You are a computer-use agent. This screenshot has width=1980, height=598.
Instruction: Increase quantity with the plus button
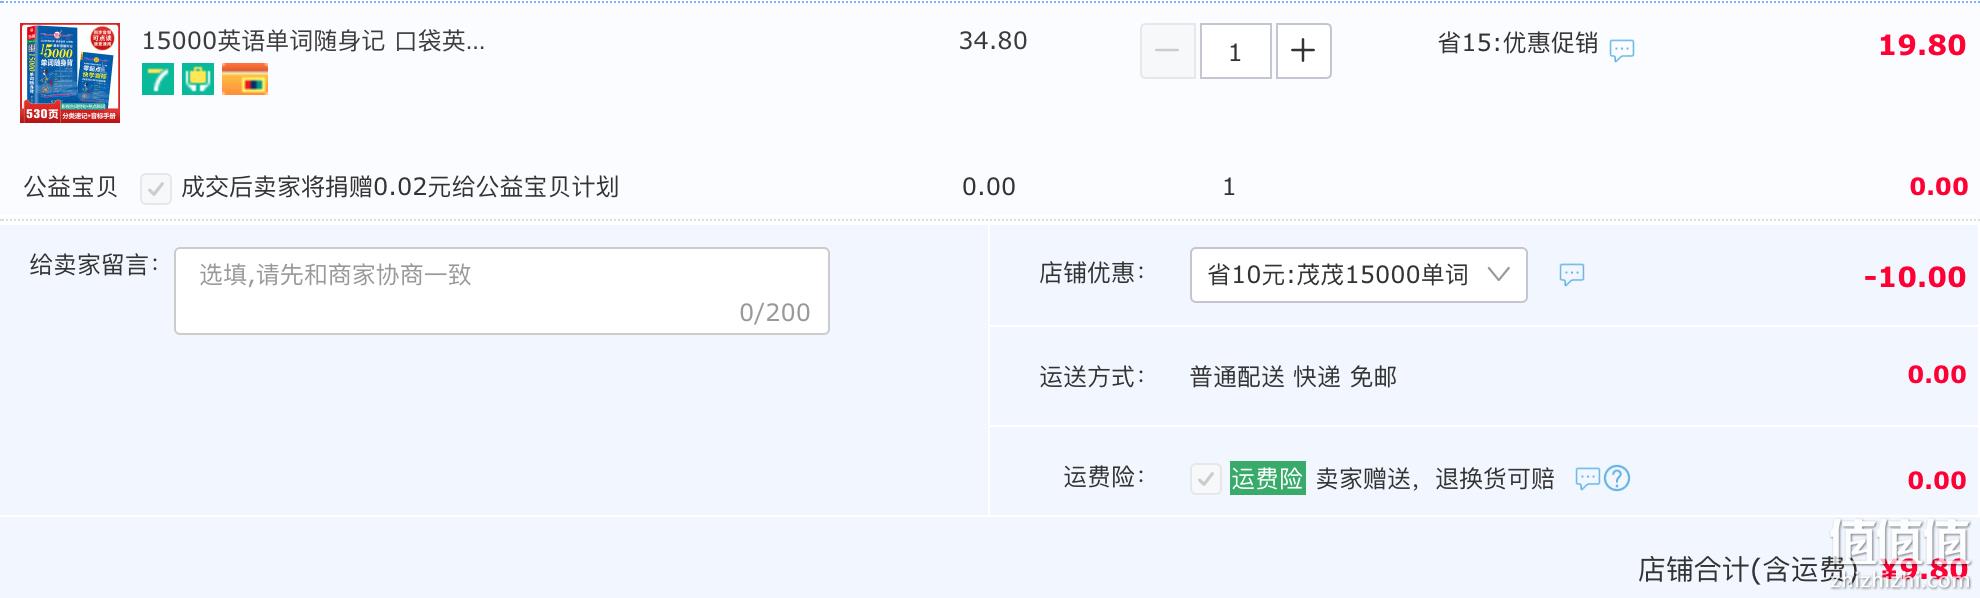click(1303, 51)
